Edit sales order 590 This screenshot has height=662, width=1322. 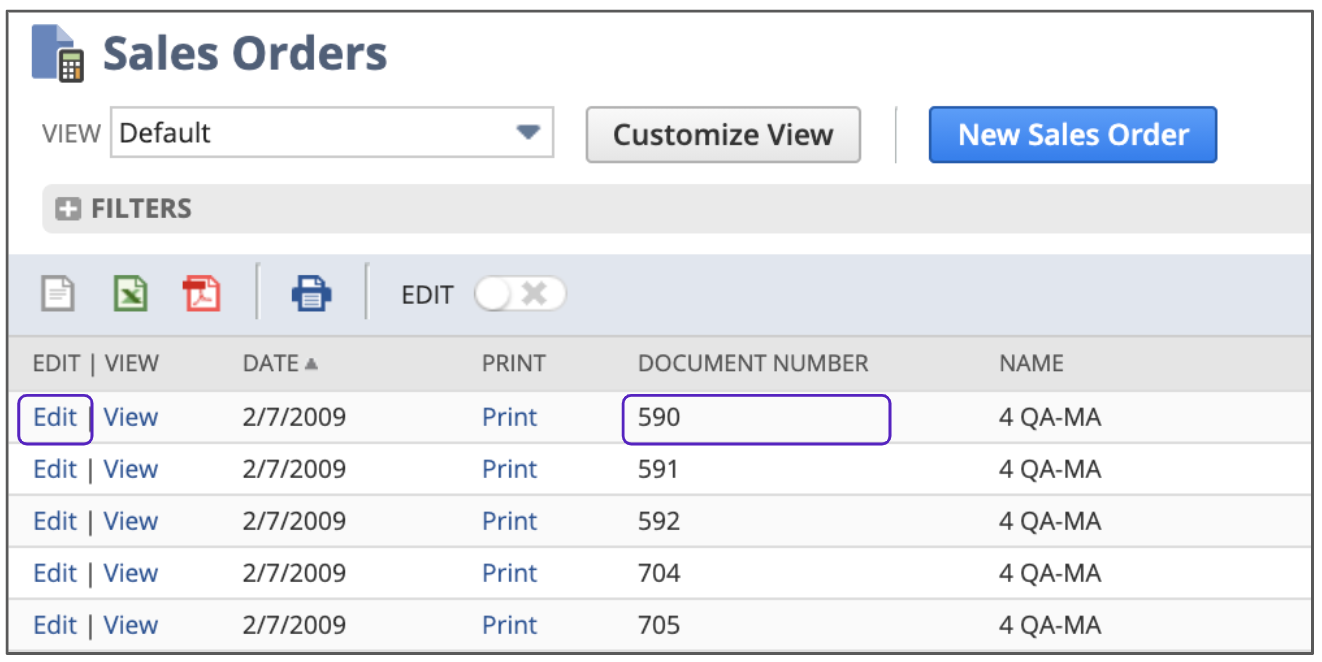click(55, 417)
